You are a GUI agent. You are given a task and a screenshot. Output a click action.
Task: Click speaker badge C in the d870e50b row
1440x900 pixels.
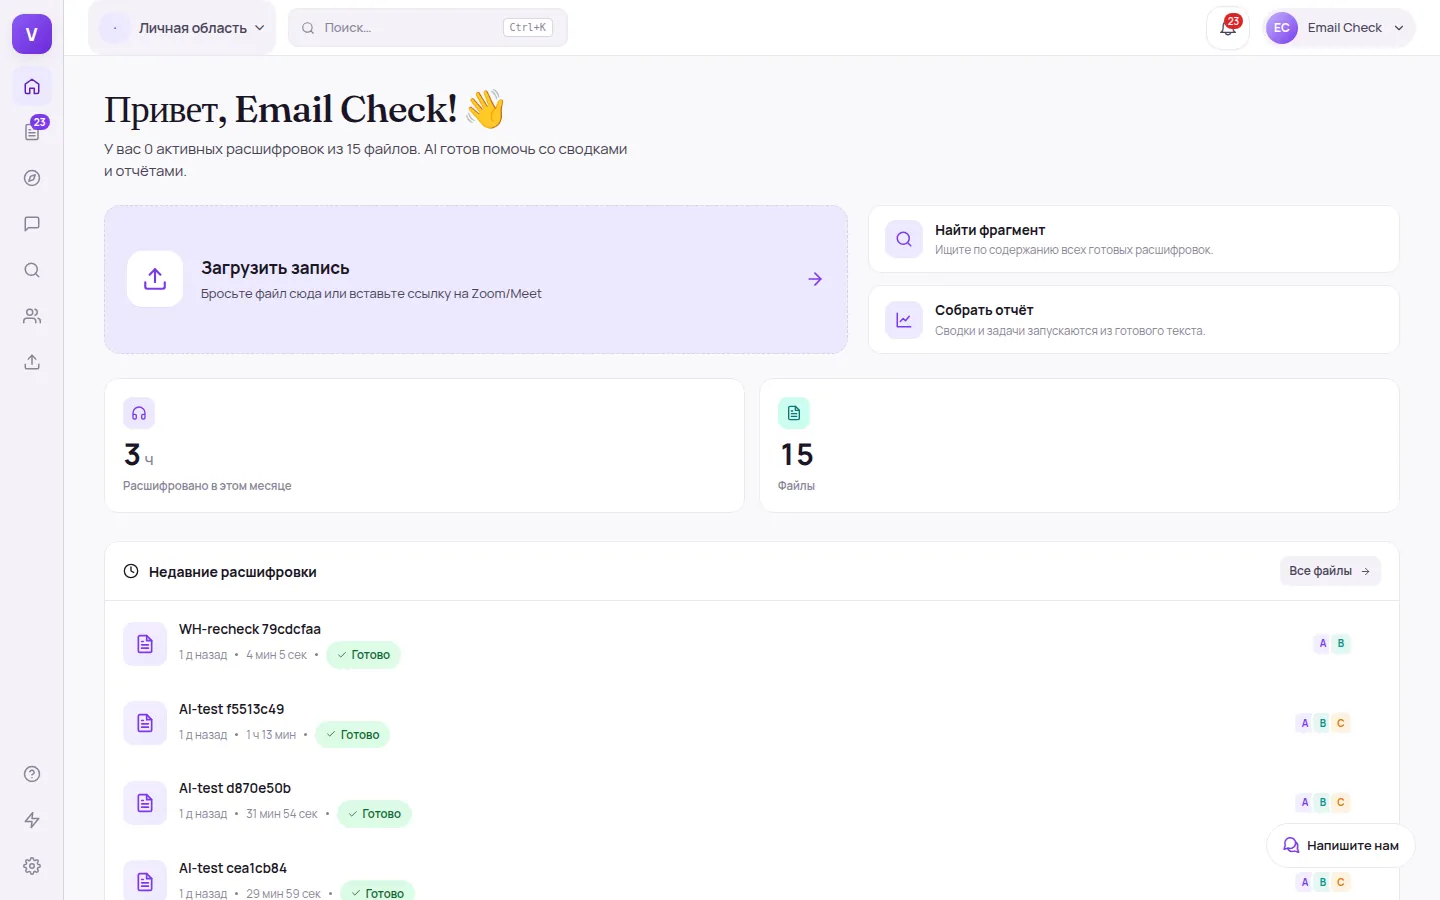point(1341,802)
